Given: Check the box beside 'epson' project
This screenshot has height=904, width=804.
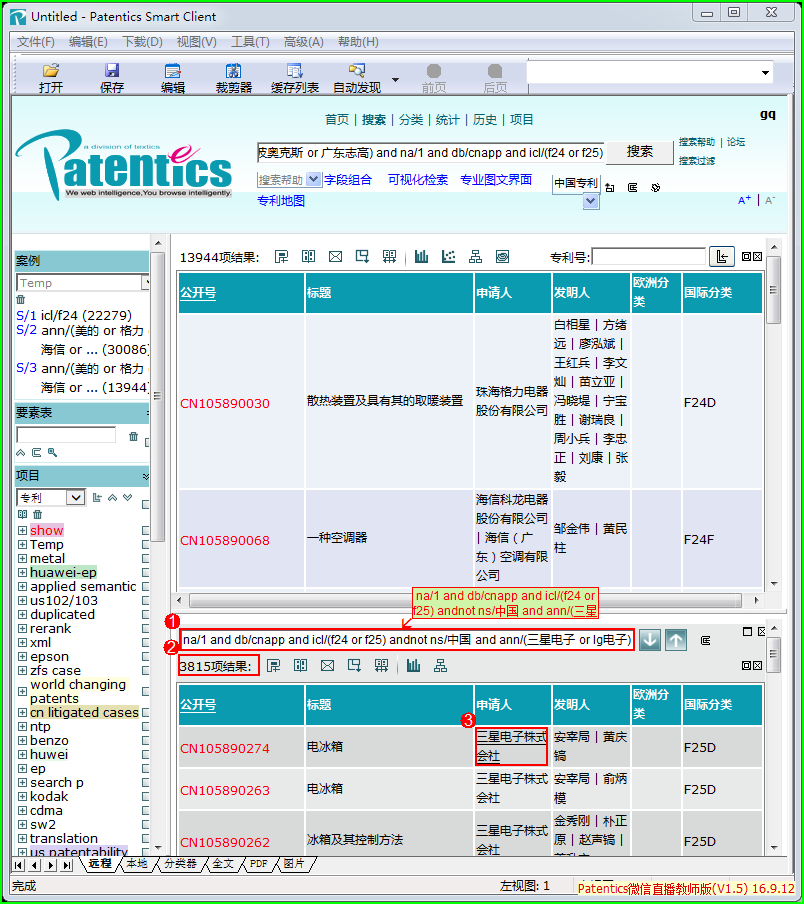Looking at the screenshot, I should click(x=146, y=657).
